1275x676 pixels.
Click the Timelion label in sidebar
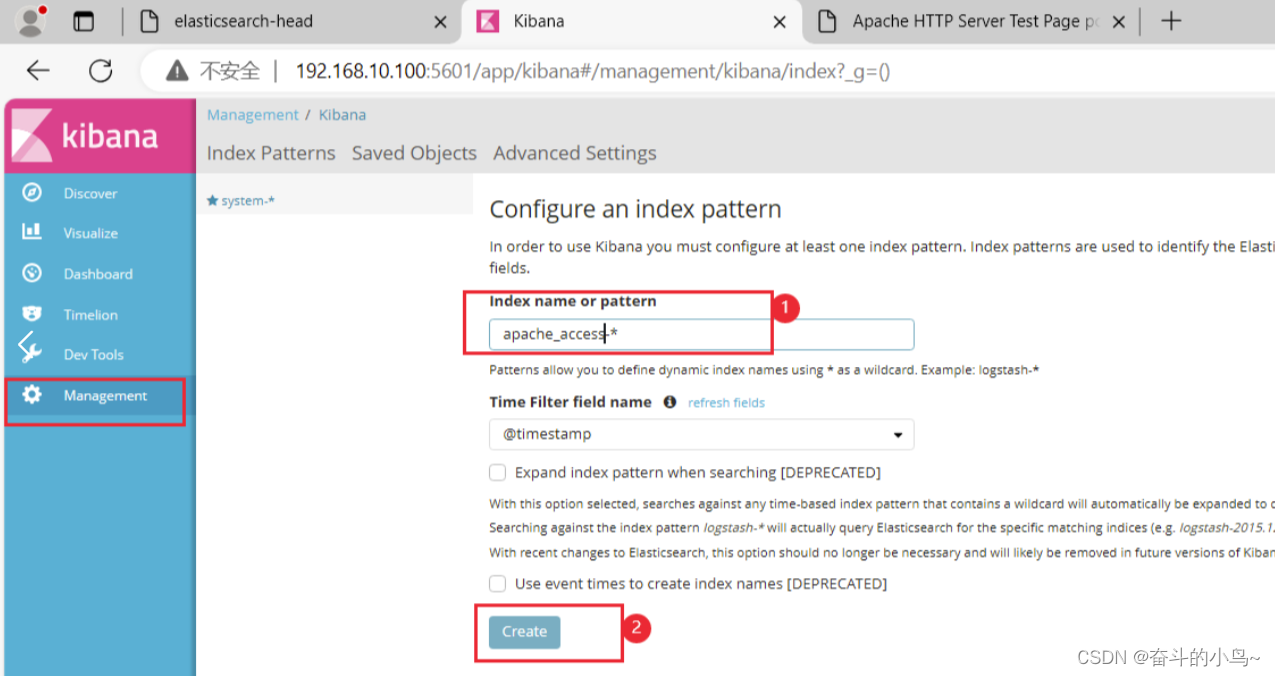point(91,315)
